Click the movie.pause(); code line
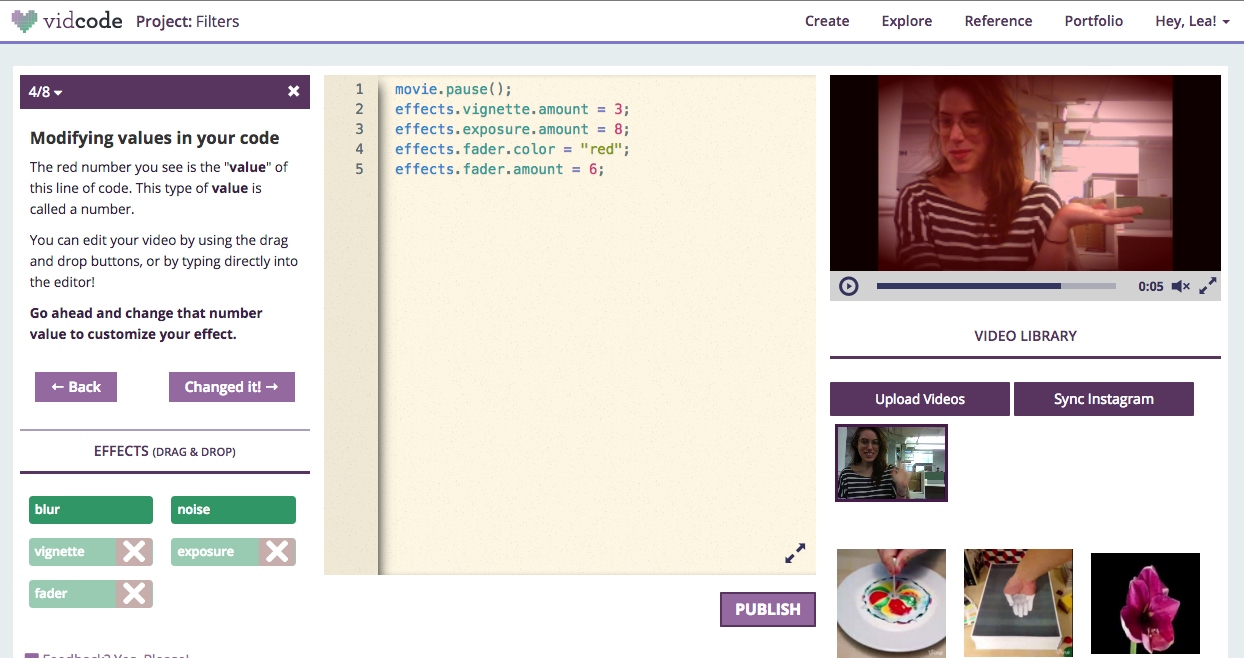 [453, 89]
